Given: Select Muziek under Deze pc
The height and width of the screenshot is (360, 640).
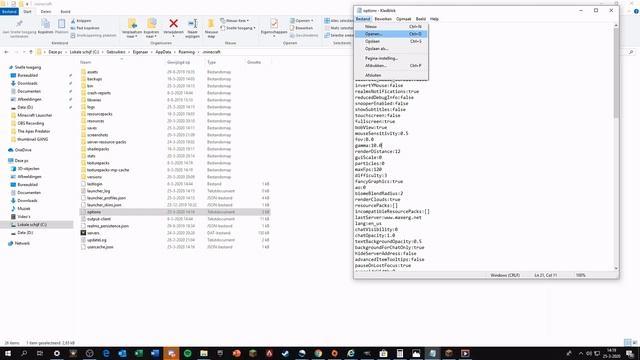Looking at the screenshot, I should (24, 209).
